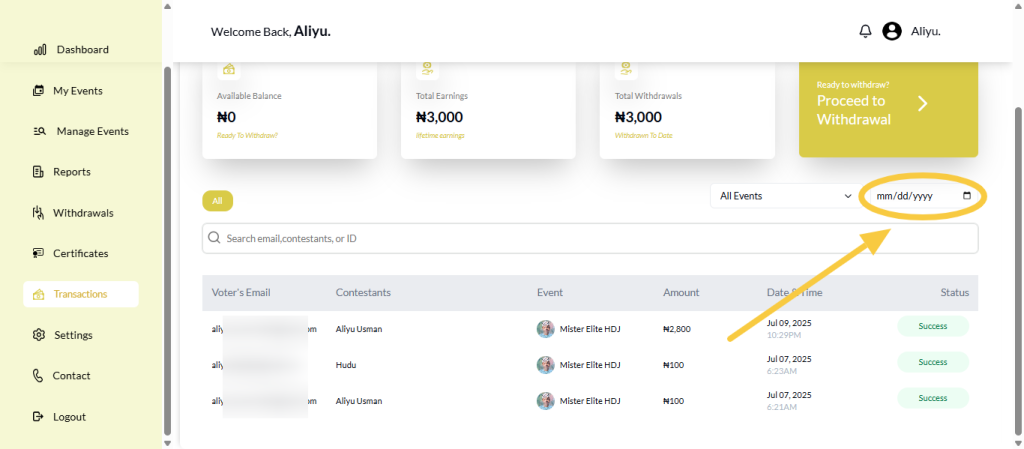Open calendar picker icon in date field
1024x449 pixels.
tap(966, 196)
